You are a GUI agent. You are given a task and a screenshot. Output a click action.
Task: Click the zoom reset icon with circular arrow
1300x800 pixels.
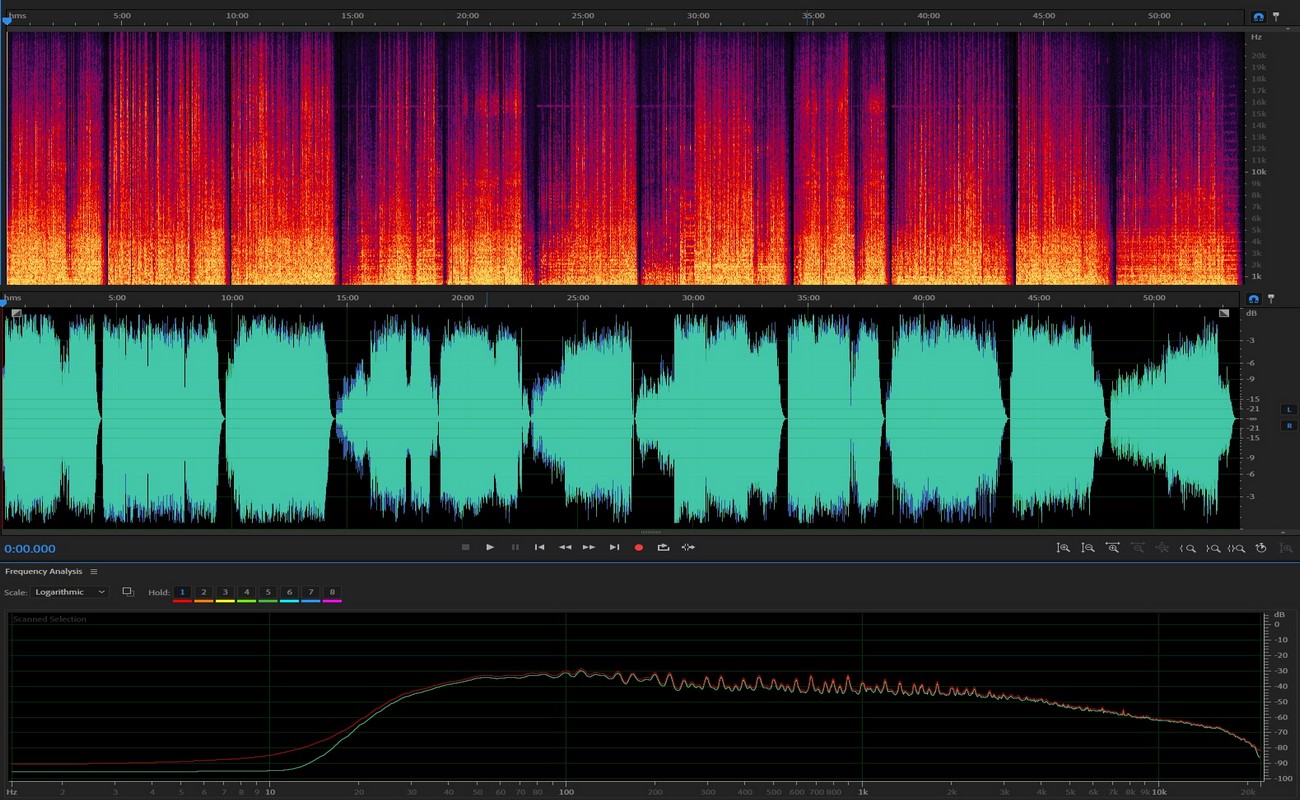click(1261, 548)
